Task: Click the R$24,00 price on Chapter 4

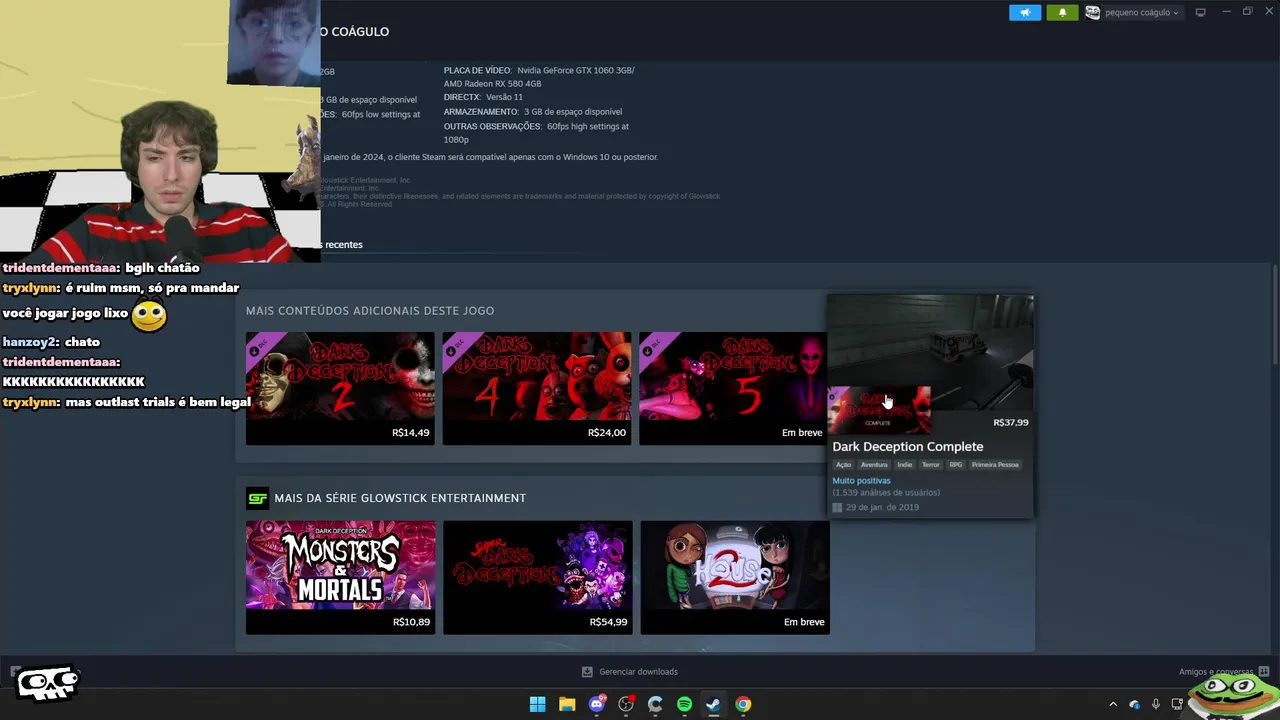Action: coord(607,433)
